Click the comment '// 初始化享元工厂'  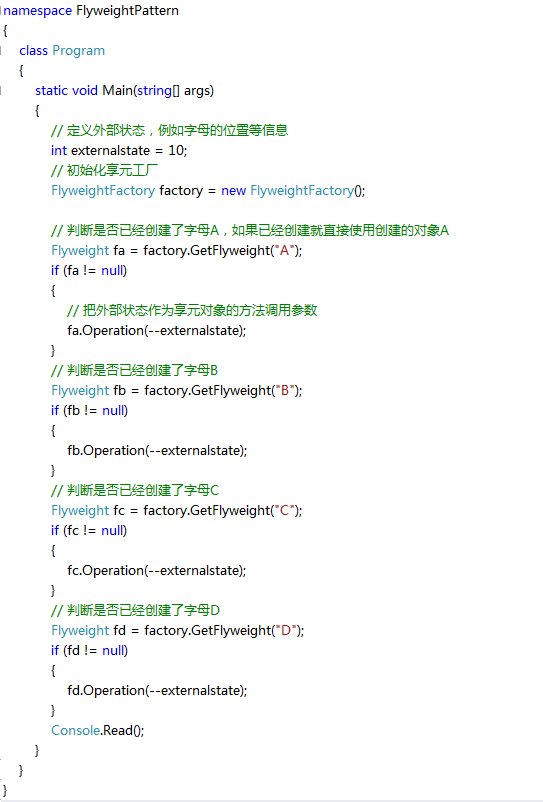click(104, 170)
